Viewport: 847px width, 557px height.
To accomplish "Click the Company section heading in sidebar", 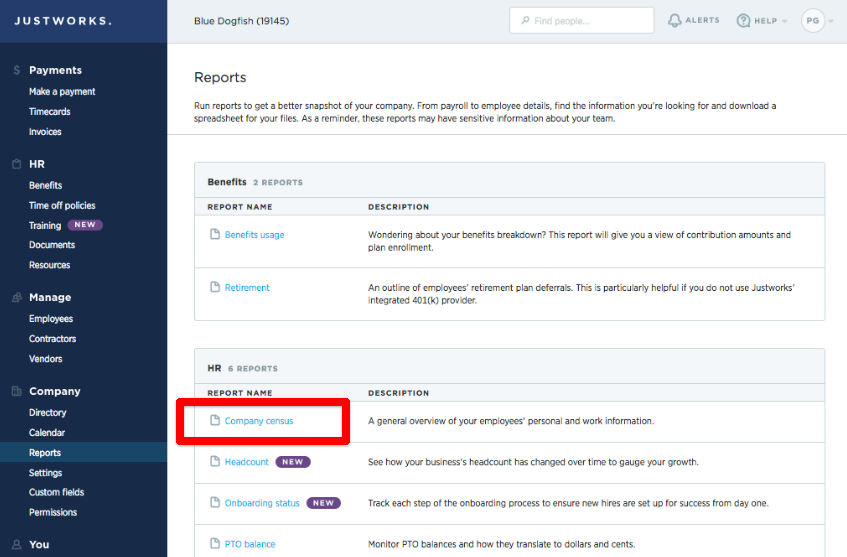I will point(55,391).
